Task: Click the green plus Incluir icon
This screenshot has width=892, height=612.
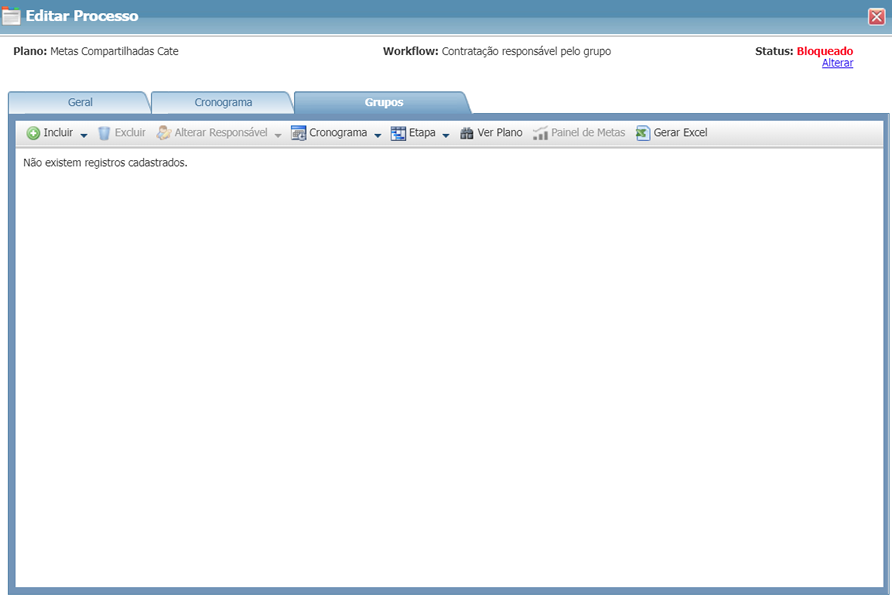Action: coord(33,133)
